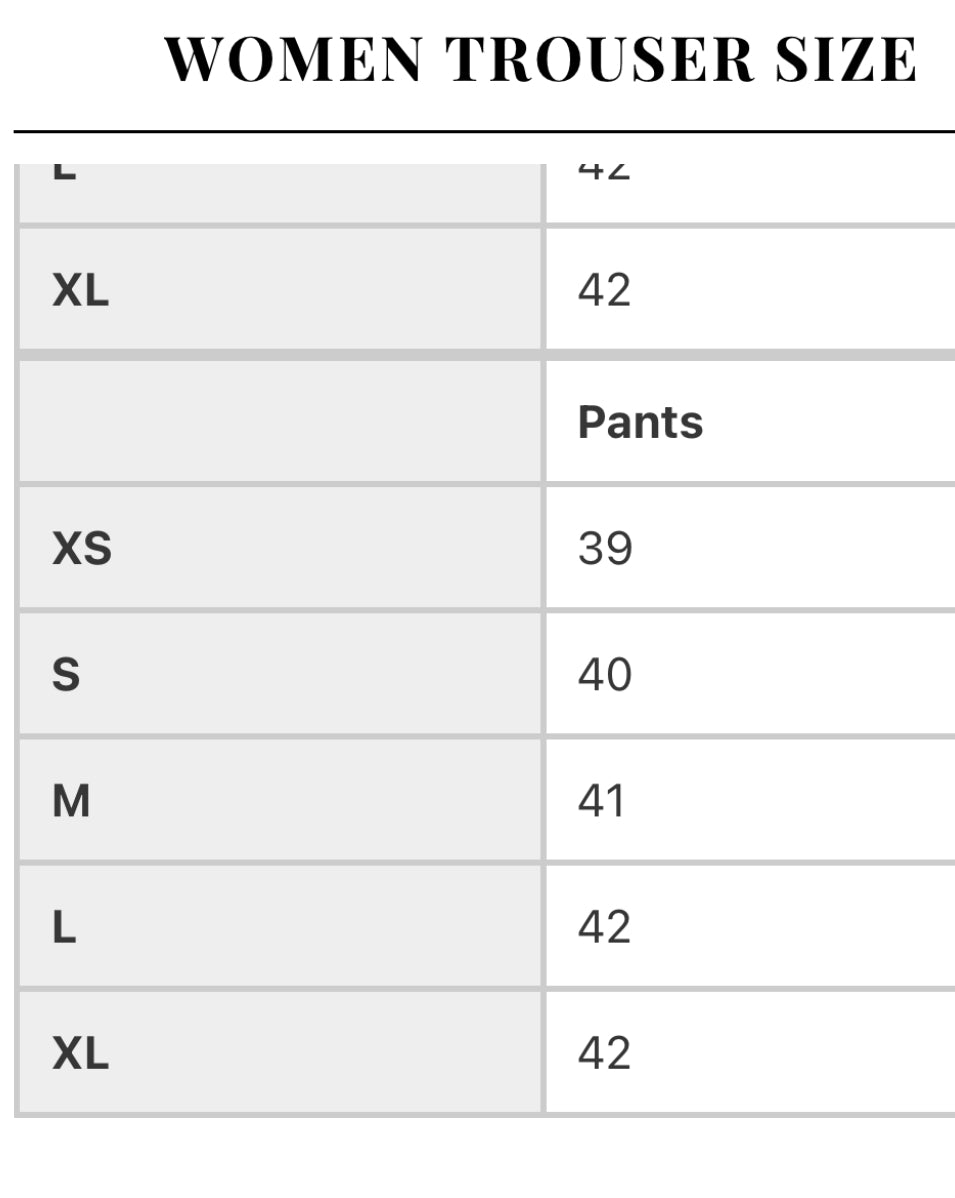
Task: Select the XS size row label
Action: pos(82,548)
